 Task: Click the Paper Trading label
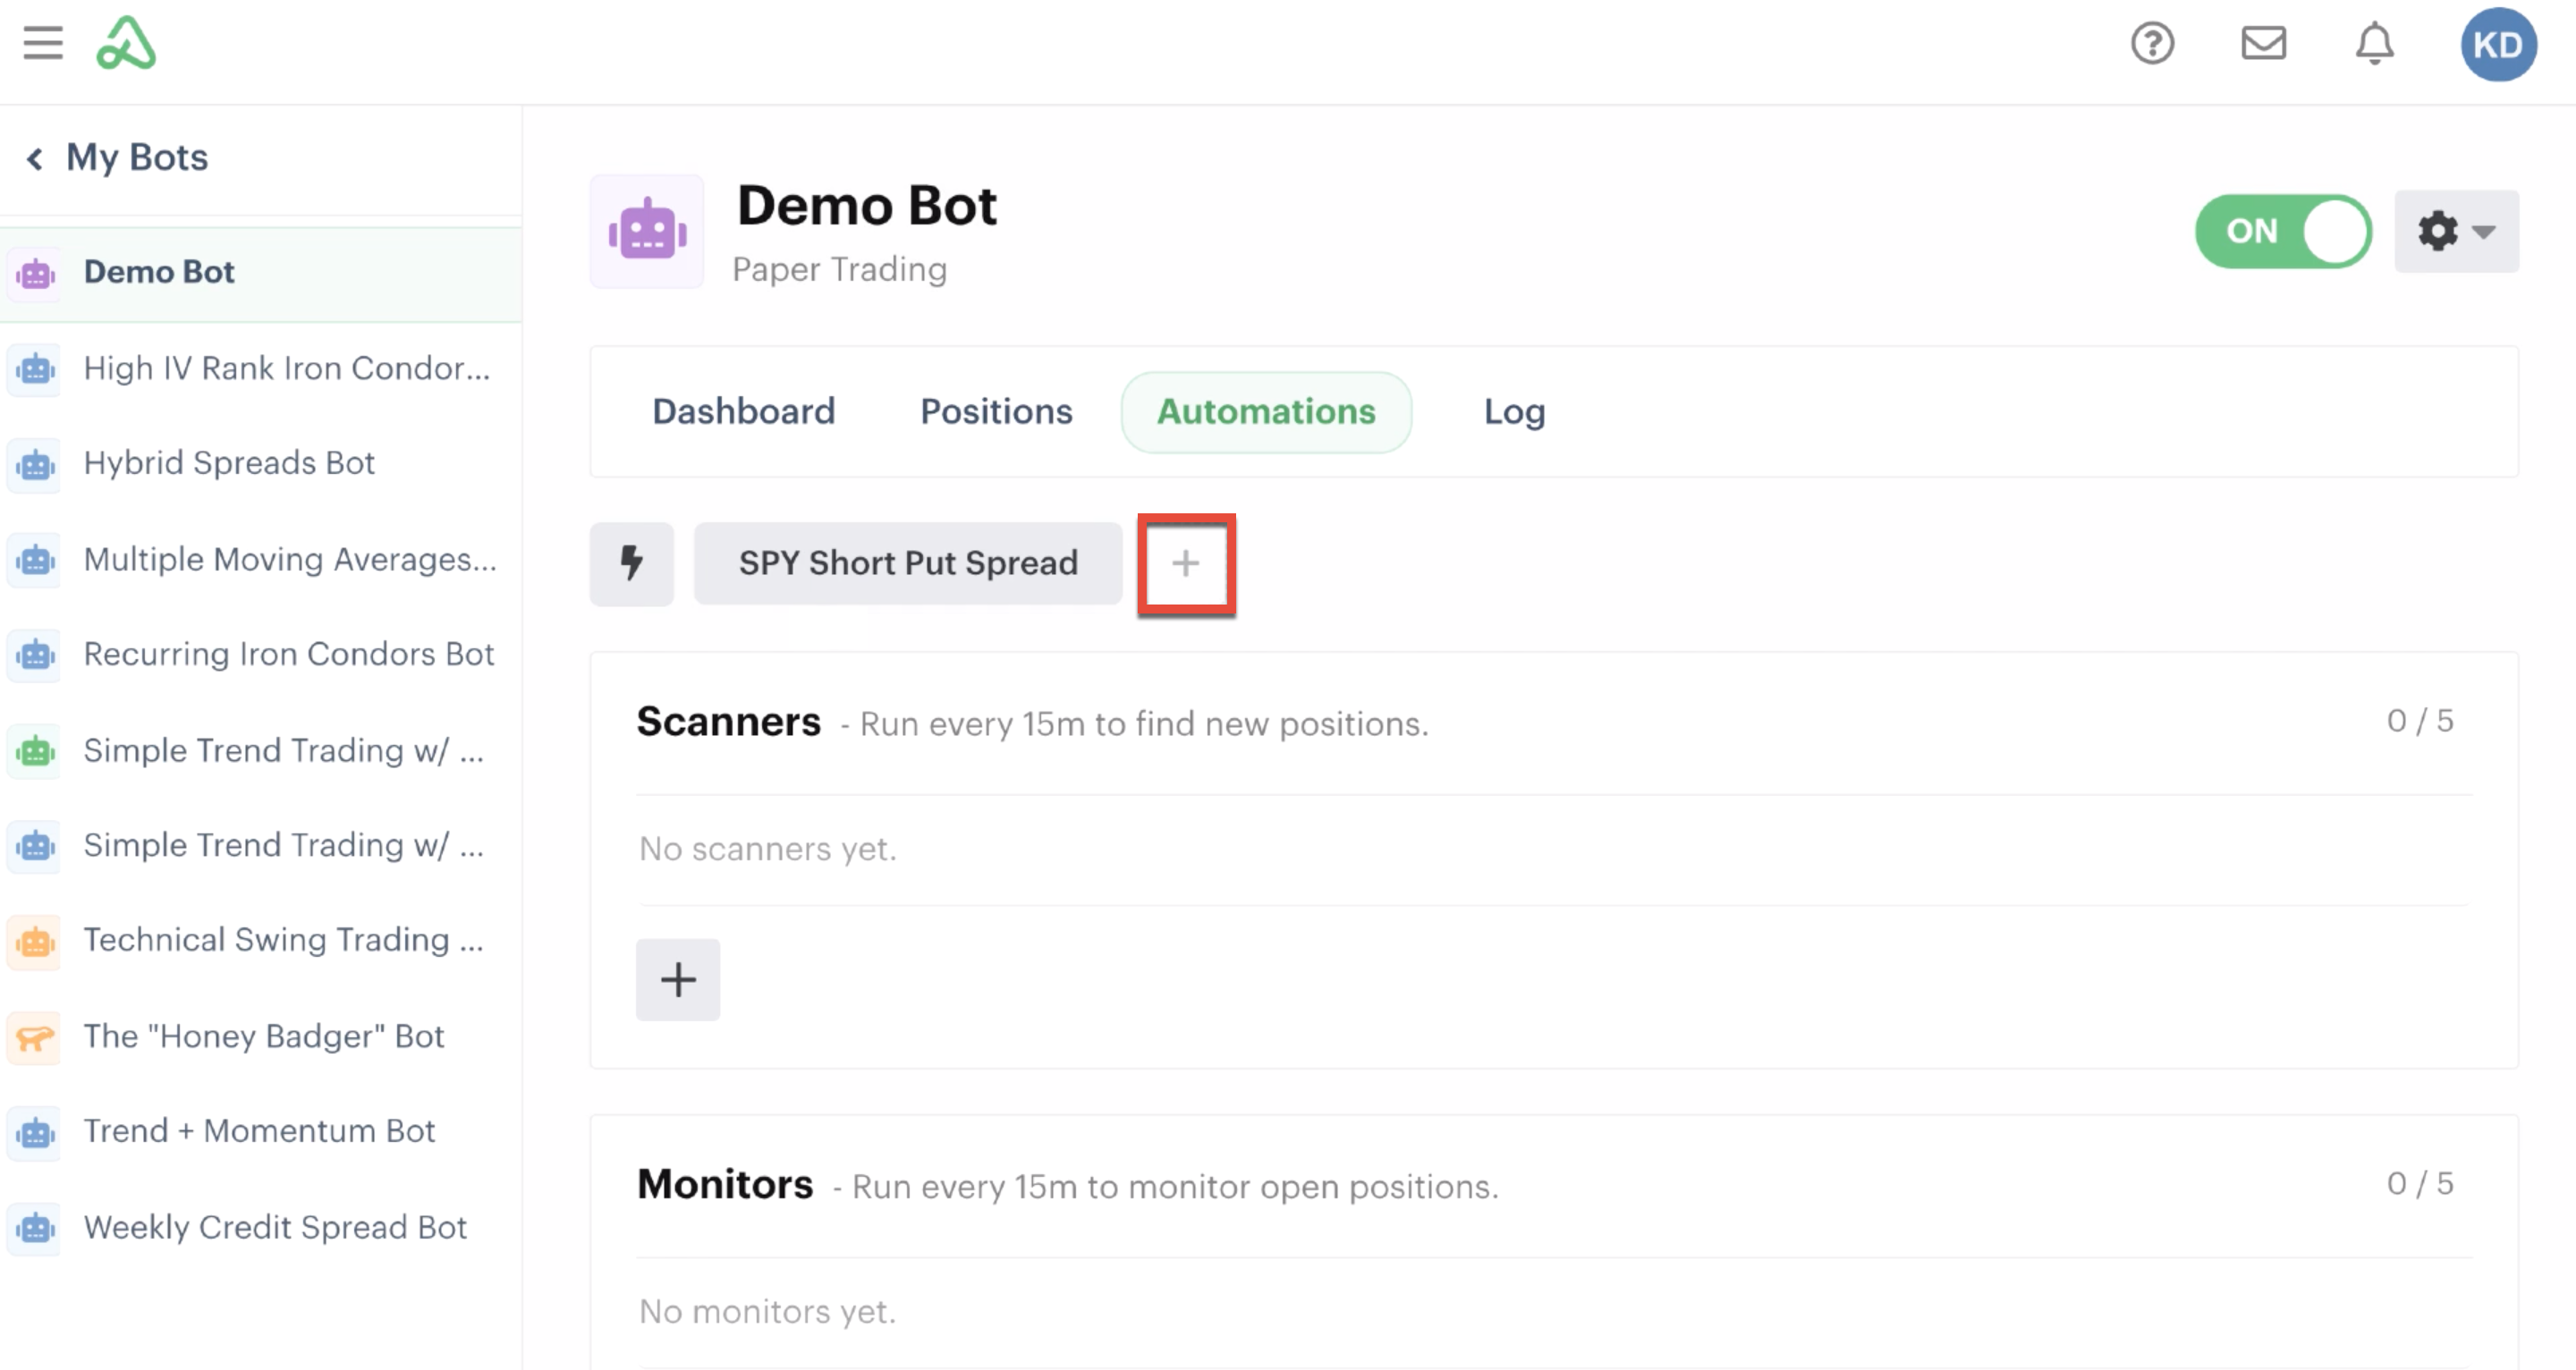click(x=839, y=270)
